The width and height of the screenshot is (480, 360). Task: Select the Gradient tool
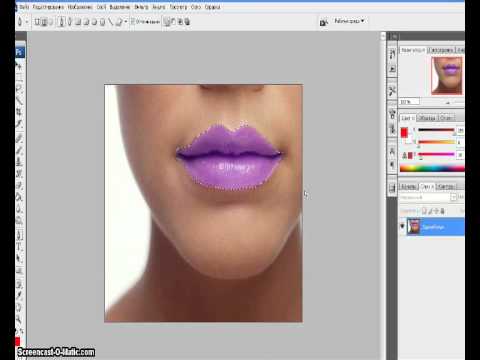(x=19, y=197)
